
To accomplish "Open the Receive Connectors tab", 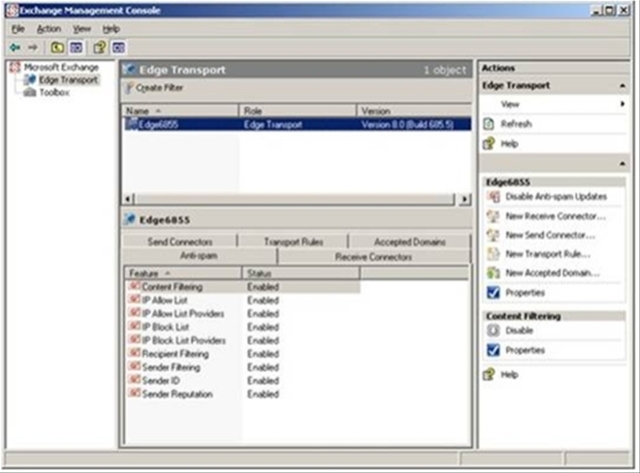I will 374,257.
